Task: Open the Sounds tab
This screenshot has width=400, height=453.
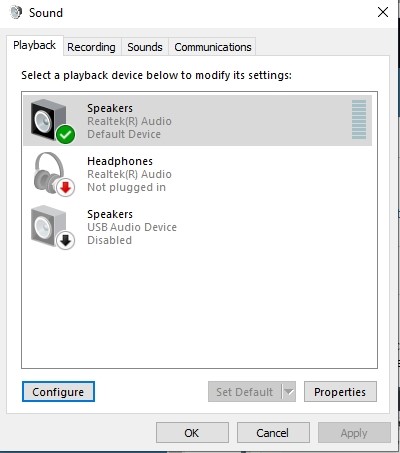Action: click(x=145, y=47)
